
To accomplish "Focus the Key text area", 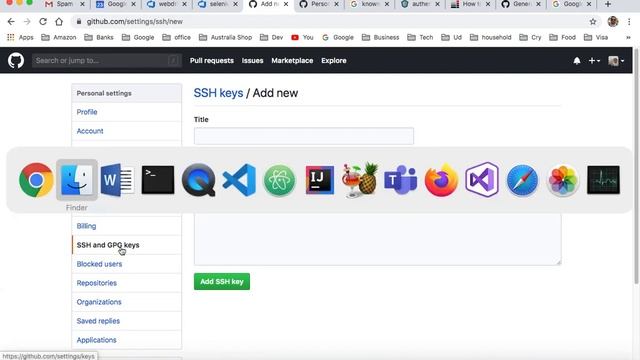I will click(378, 240).
